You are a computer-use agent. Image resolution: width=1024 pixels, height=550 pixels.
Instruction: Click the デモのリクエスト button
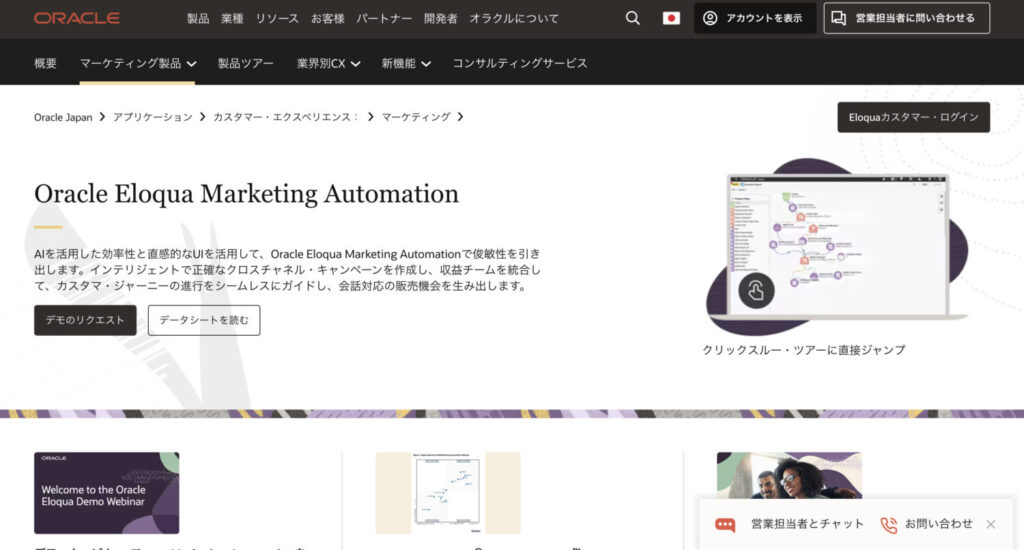point(85,320)
